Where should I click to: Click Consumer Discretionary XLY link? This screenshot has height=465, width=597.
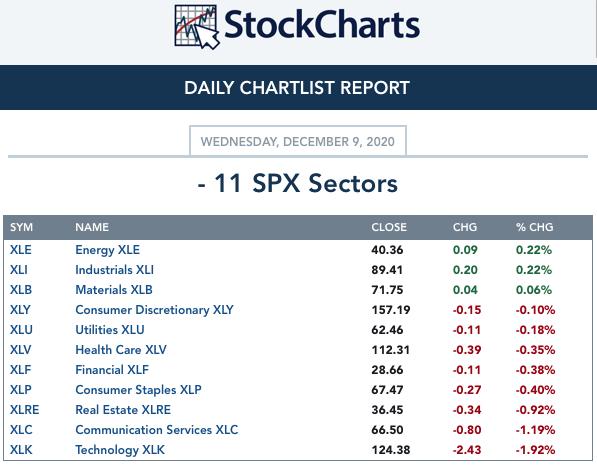154,310
